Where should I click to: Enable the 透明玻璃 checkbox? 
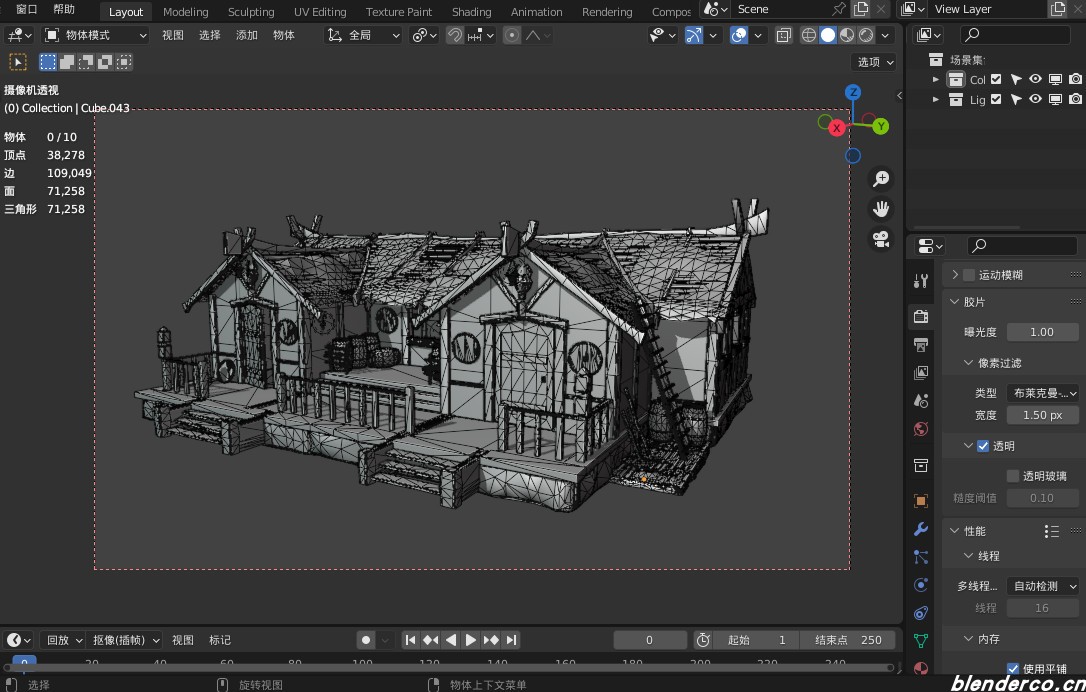1013,476
